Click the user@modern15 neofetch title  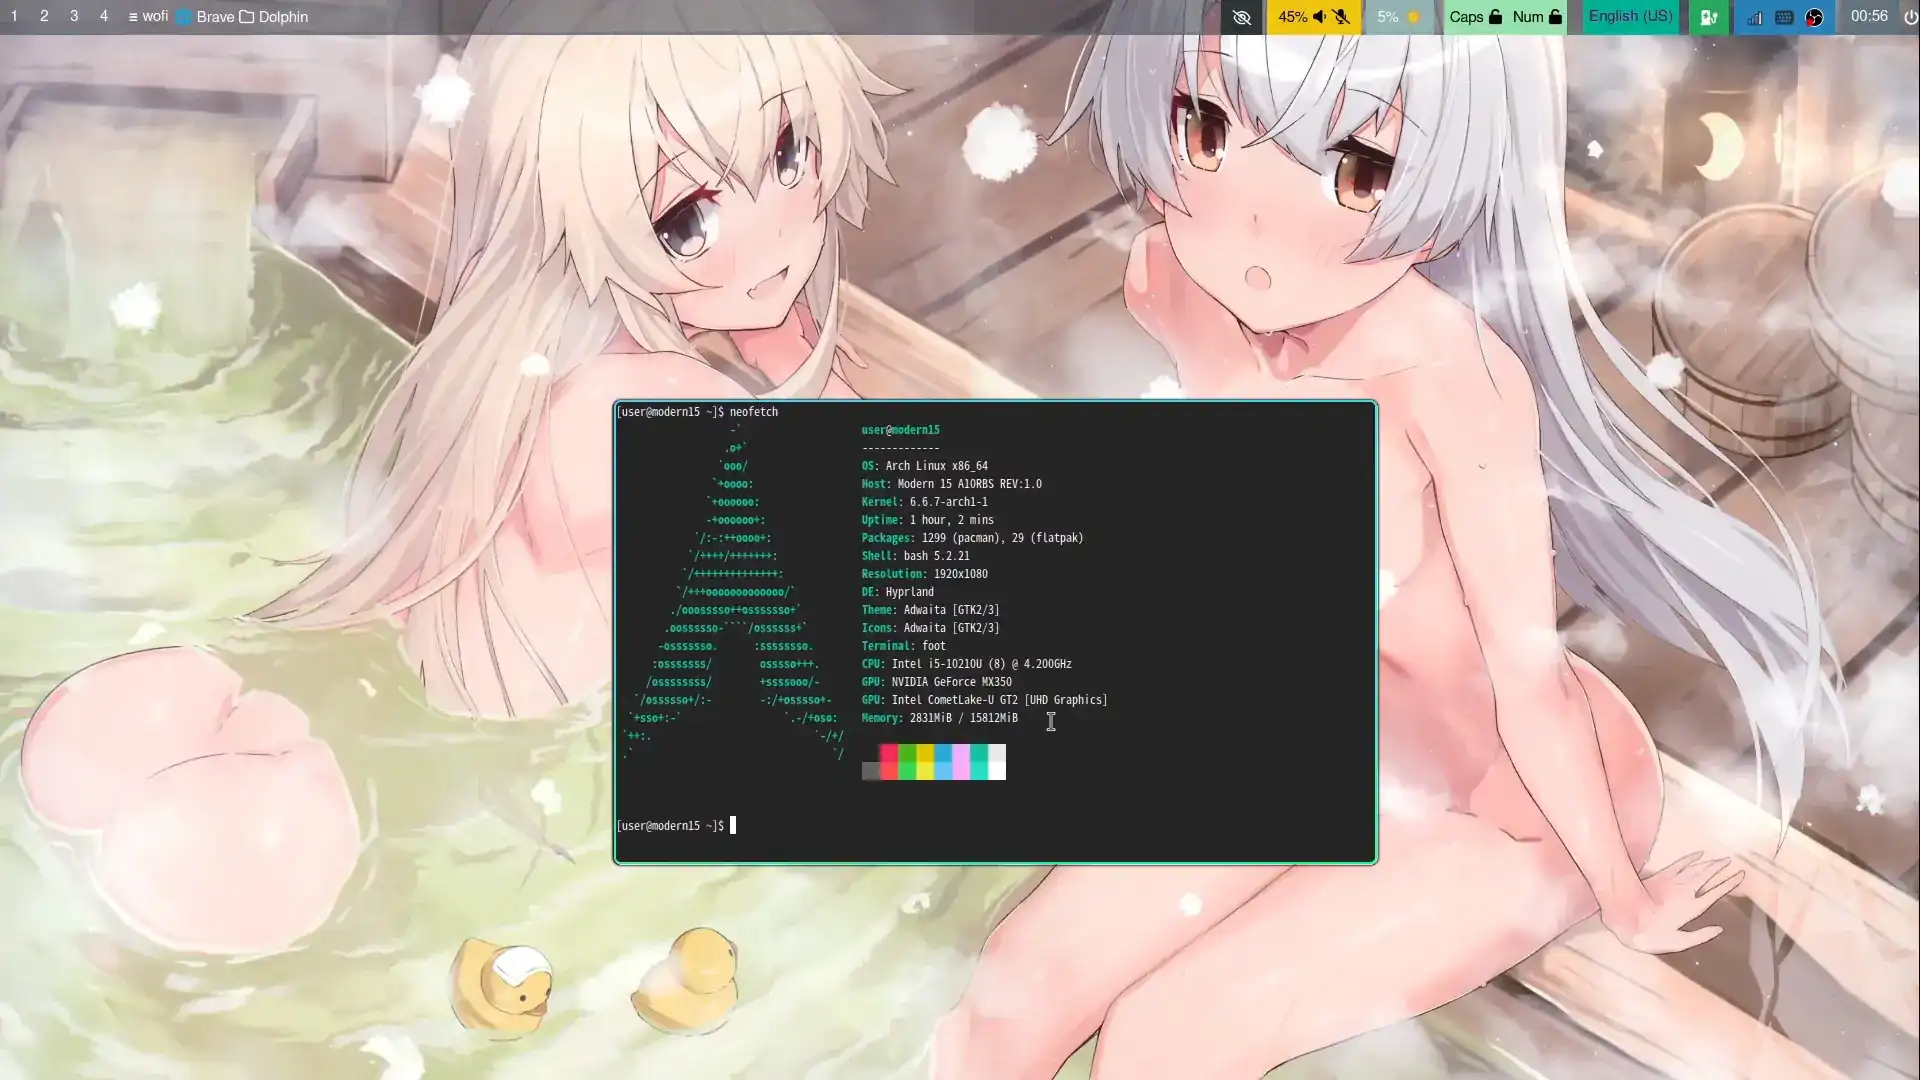[x=900, y=430]
